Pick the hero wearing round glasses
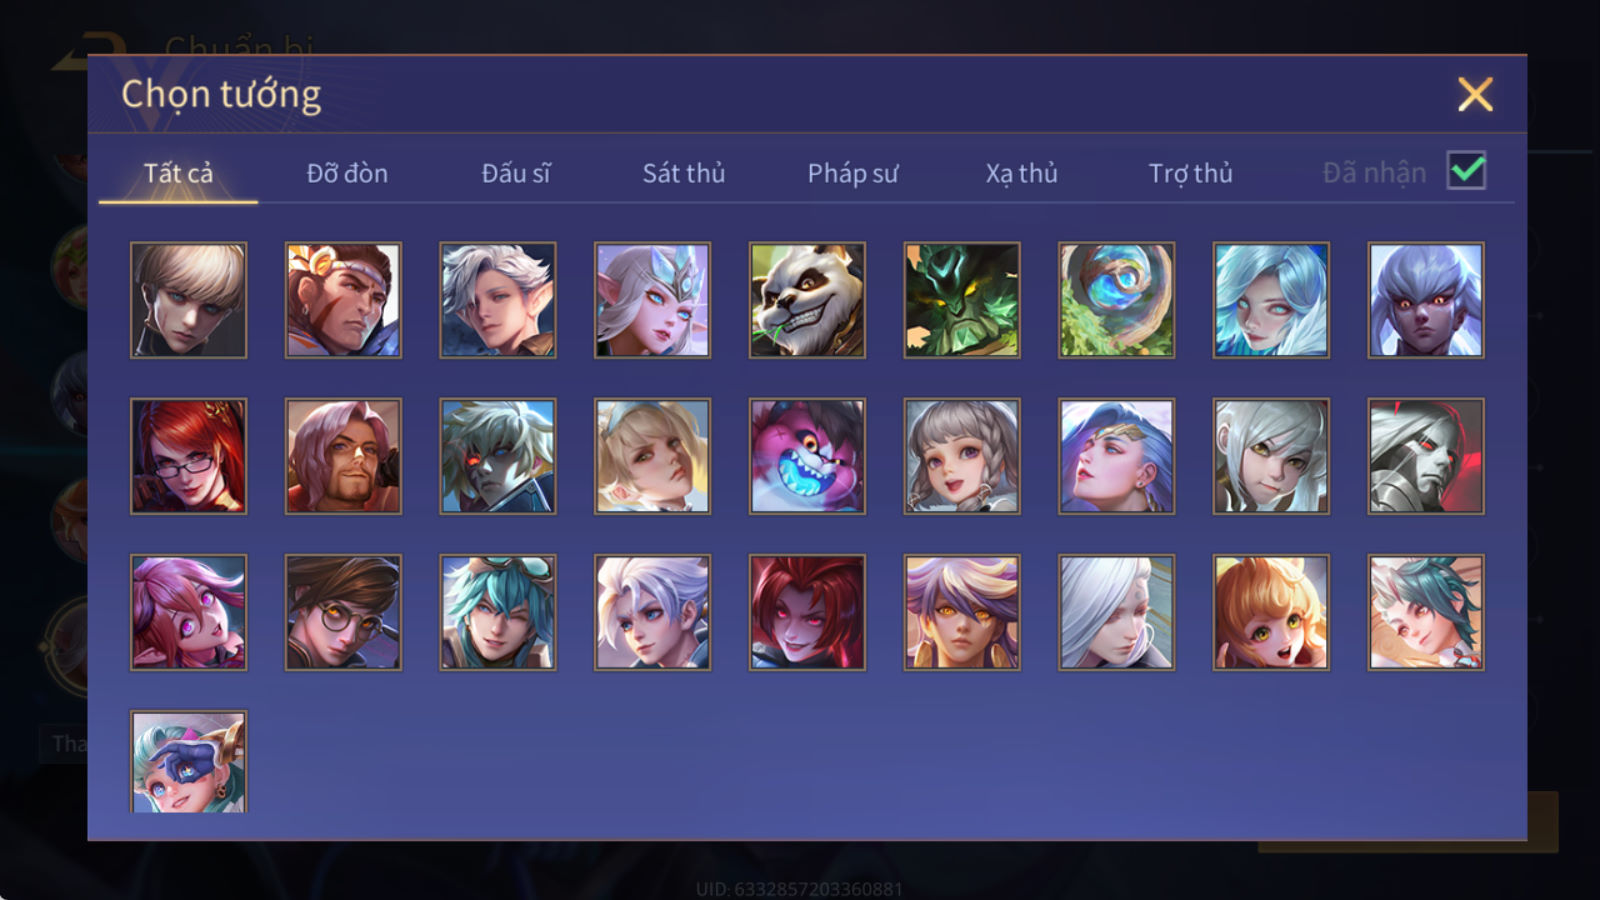1600x900 pixels. click(343, 612)
